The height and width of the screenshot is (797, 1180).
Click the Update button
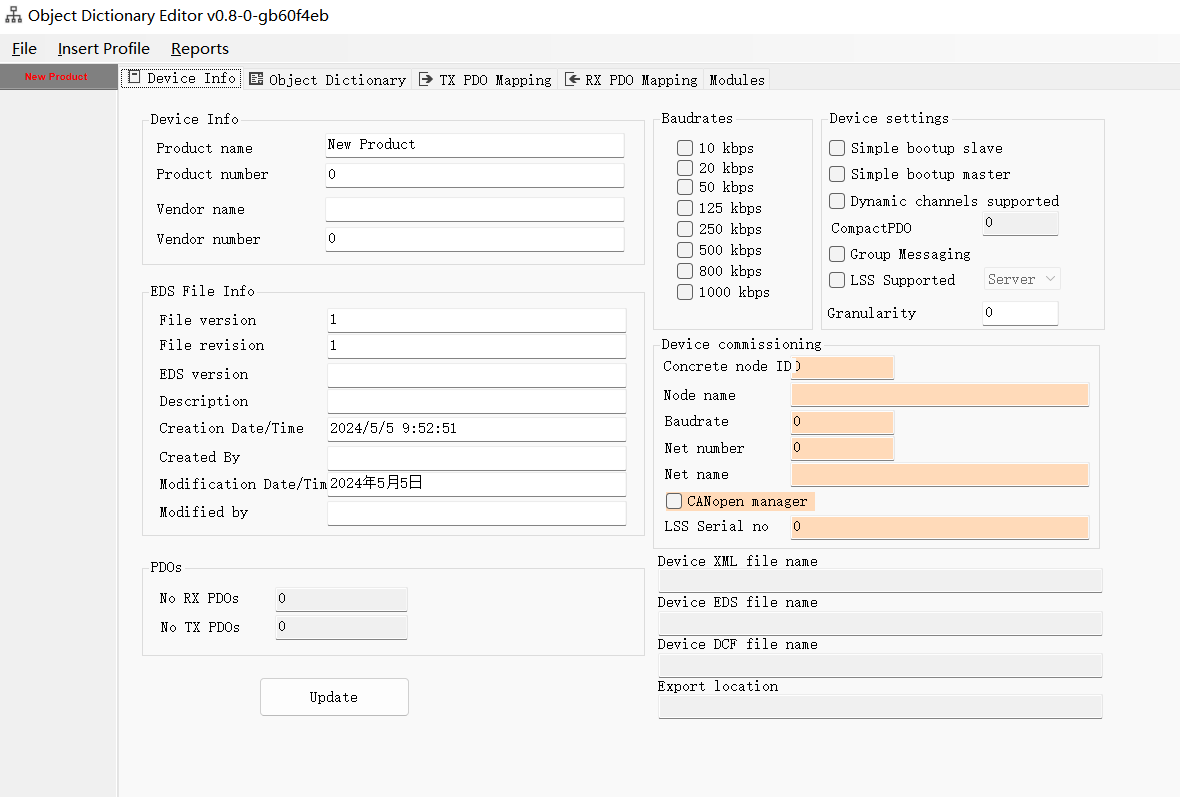pyautogui.click(x=334, y=696)
